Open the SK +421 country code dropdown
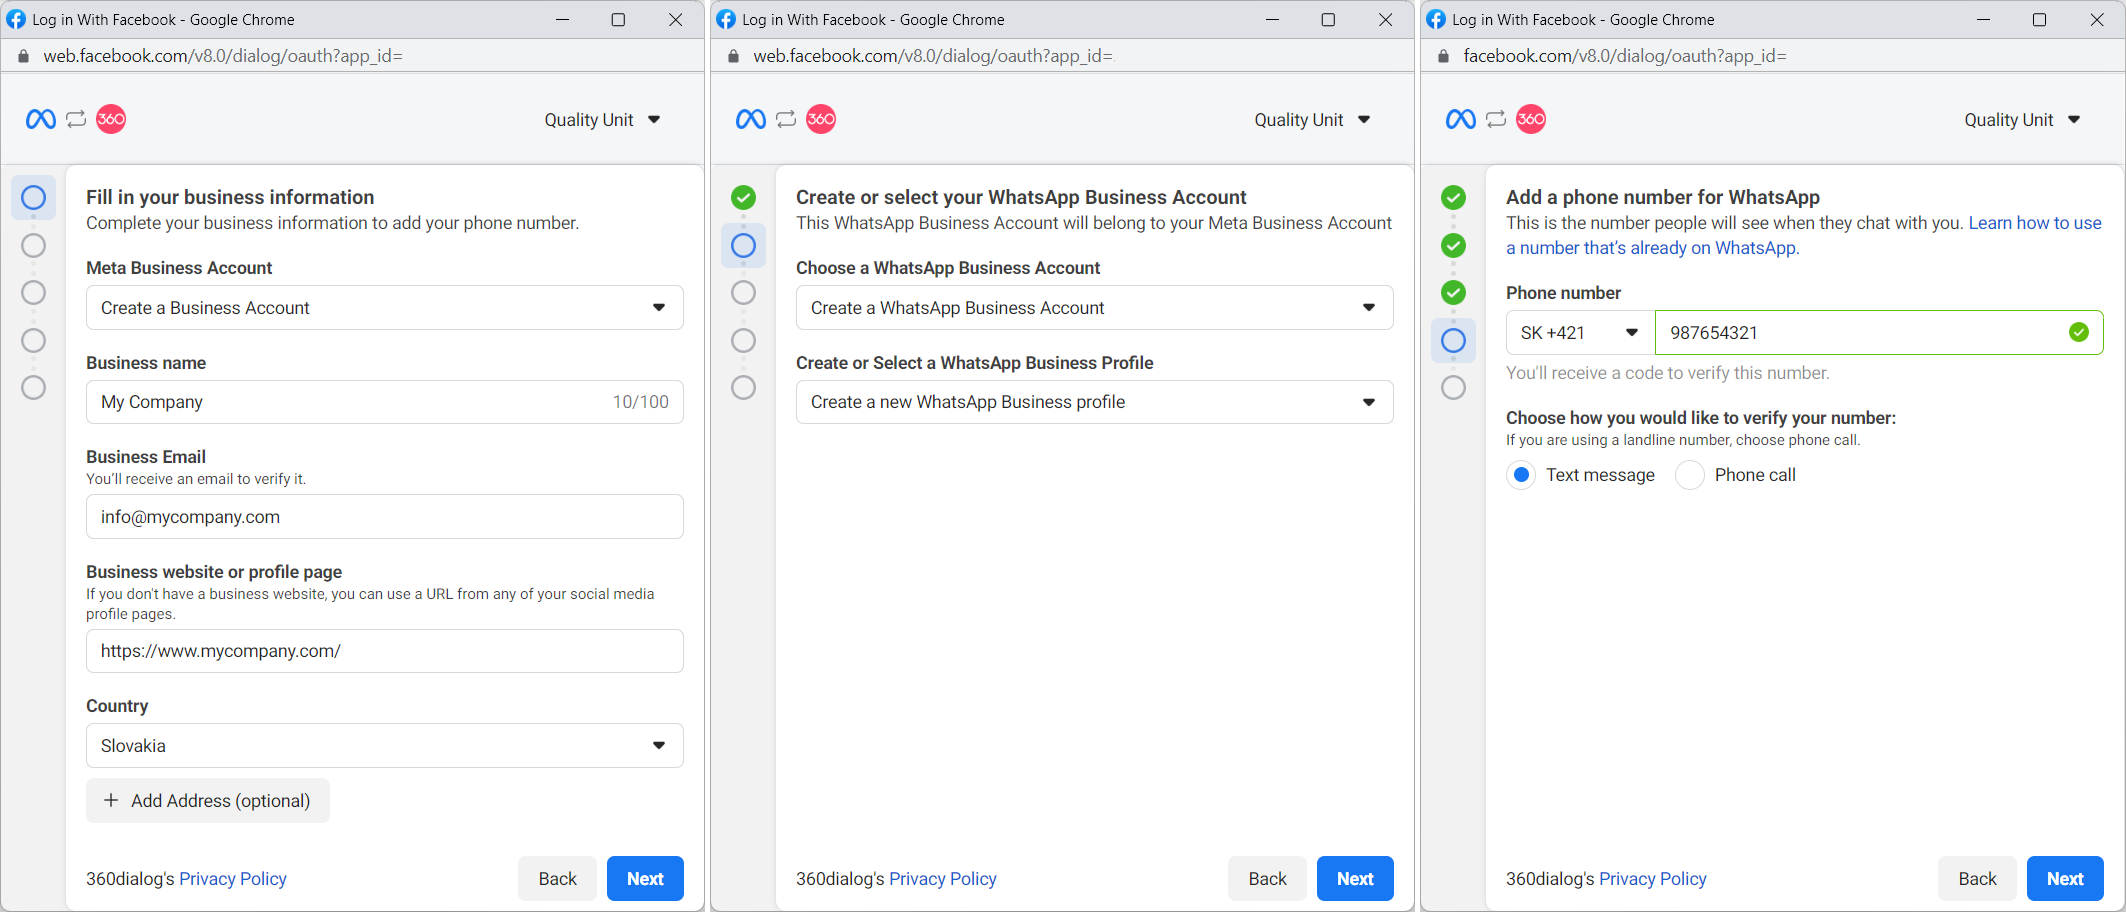The width and height of the screenshot is (2126, 912). 1579,333
